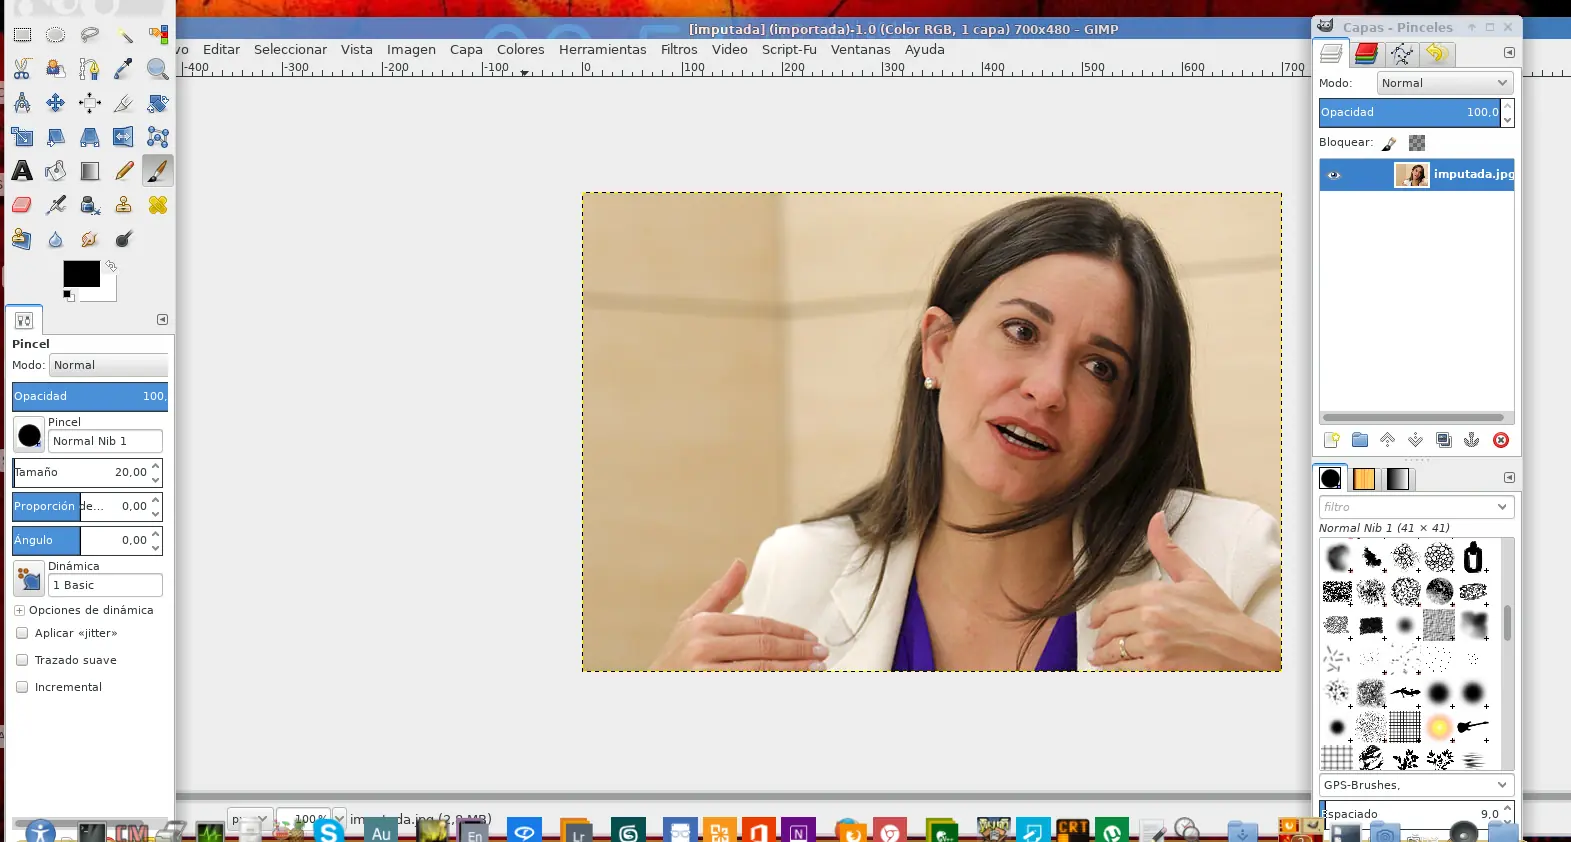This screenshot has height=842, width=1571.
Task: Select the Scale tool
Action: pyautogui.click(x=22, y=137)
